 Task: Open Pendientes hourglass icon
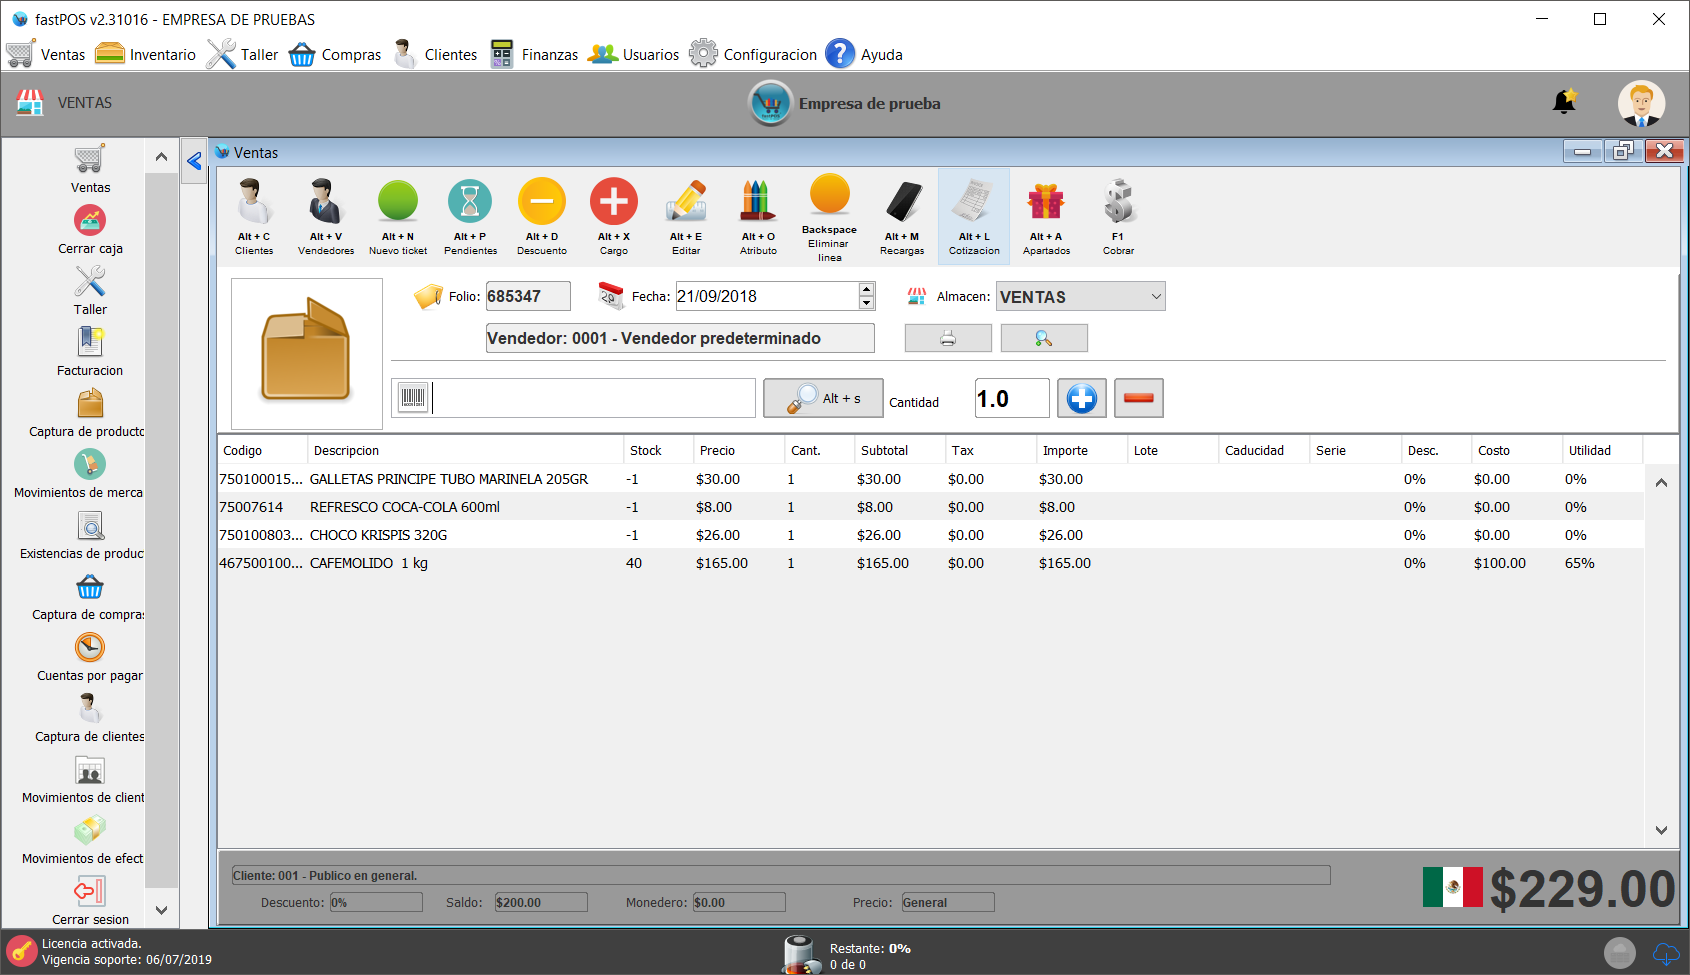(x=470, y=203)
